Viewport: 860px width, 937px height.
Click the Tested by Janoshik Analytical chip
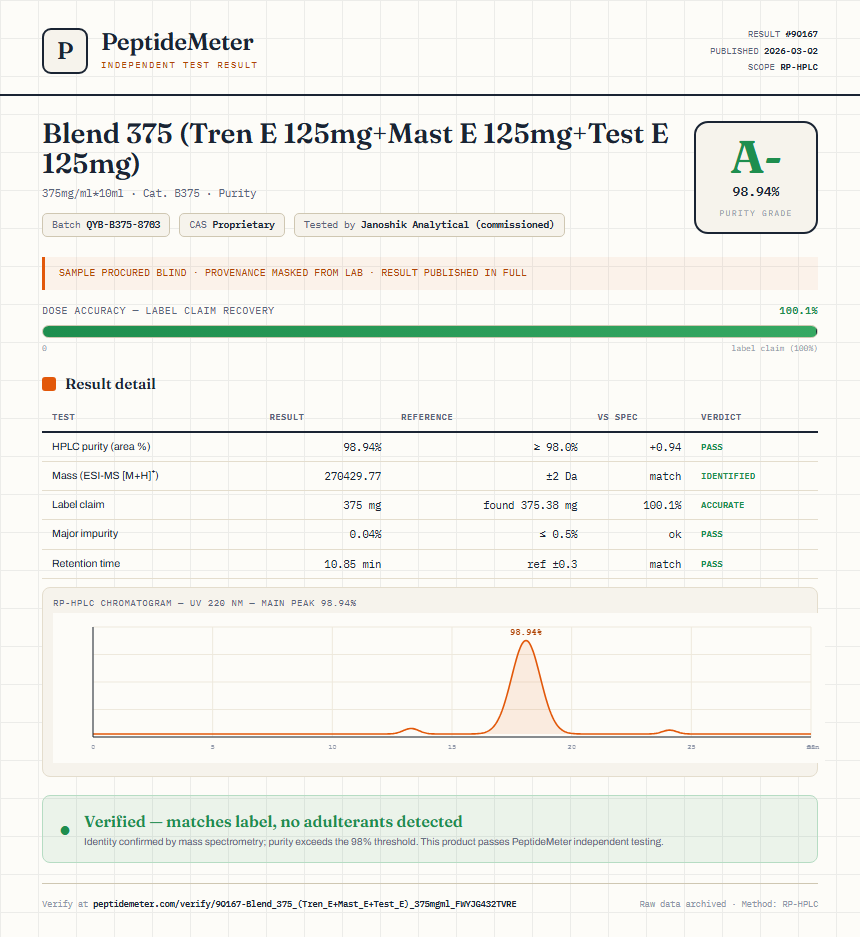point(429,225)
